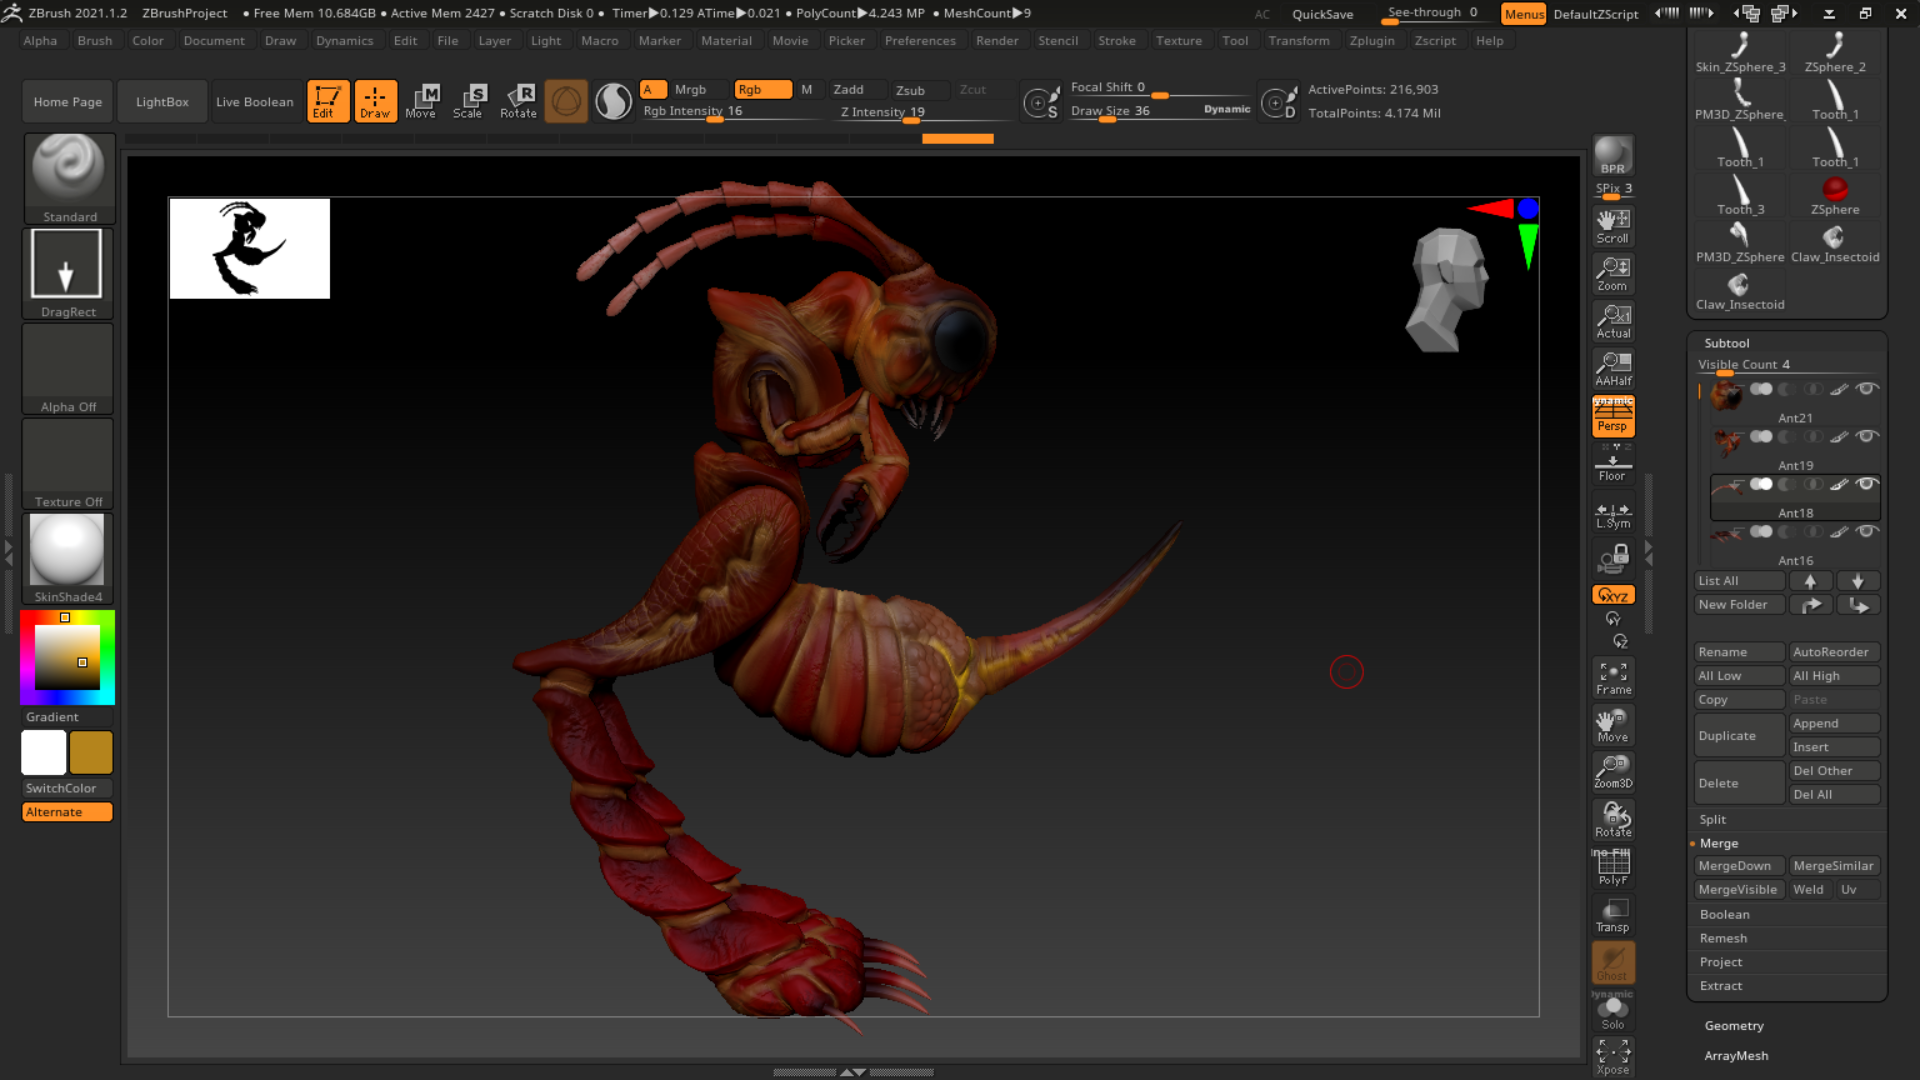The height and width of the screenshot is (1080, 1920).
Task: Collapse the Merge section
Action: pyautogui.click(x=1719, y=843)
